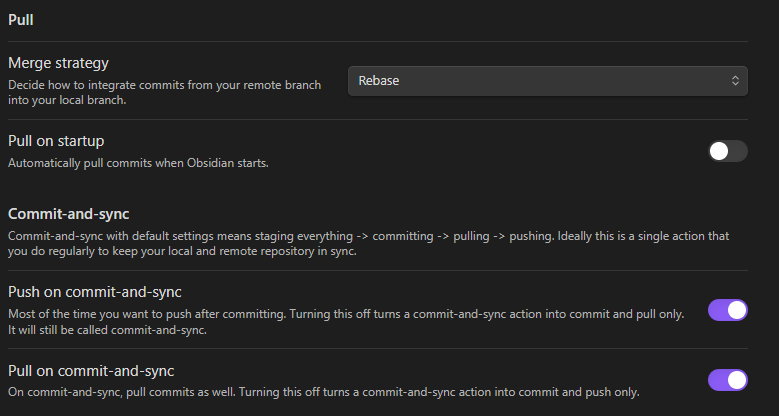Click the white knob of the Pull on startup switch
This screenshot has height=416, width=779.
pos(718,151)
